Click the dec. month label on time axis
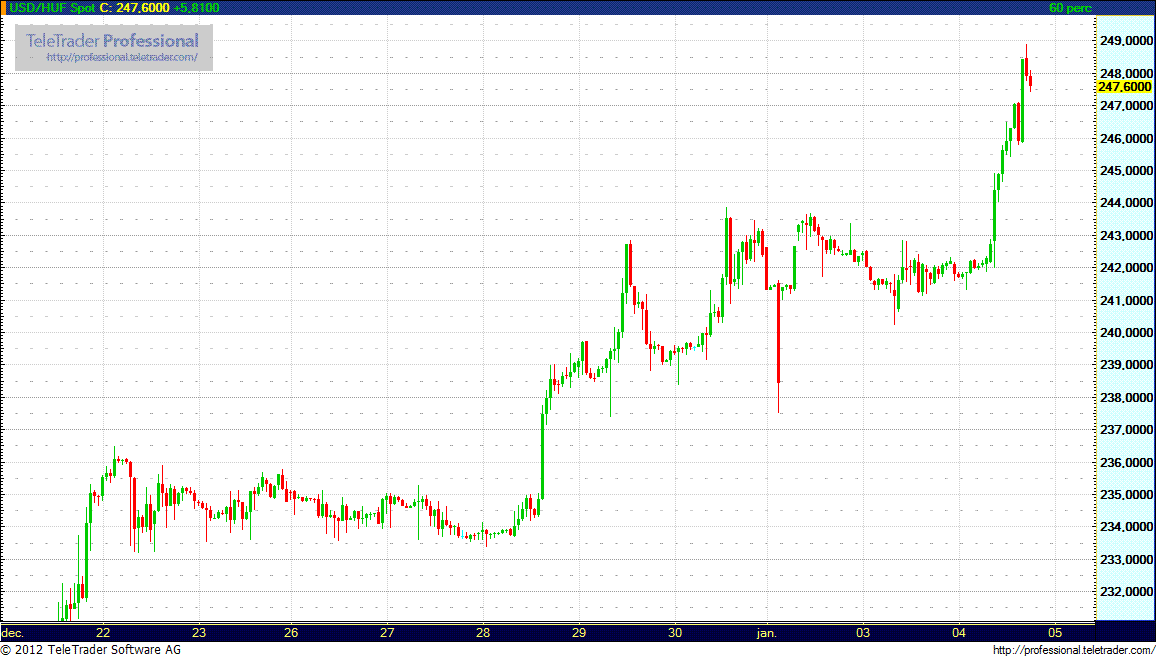This screenshot has width=1156, height=659. [x=13, y=632]
